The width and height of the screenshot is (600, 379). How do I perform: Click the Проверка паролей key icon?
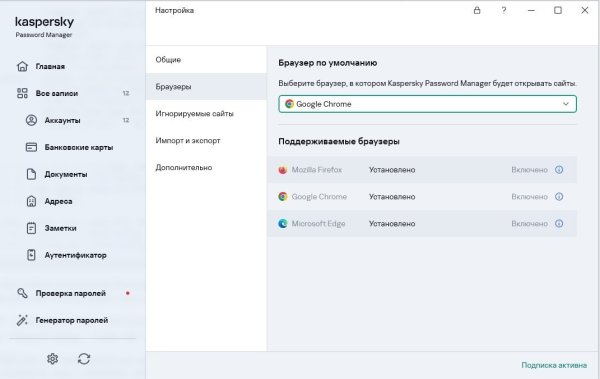pos(22,293)
